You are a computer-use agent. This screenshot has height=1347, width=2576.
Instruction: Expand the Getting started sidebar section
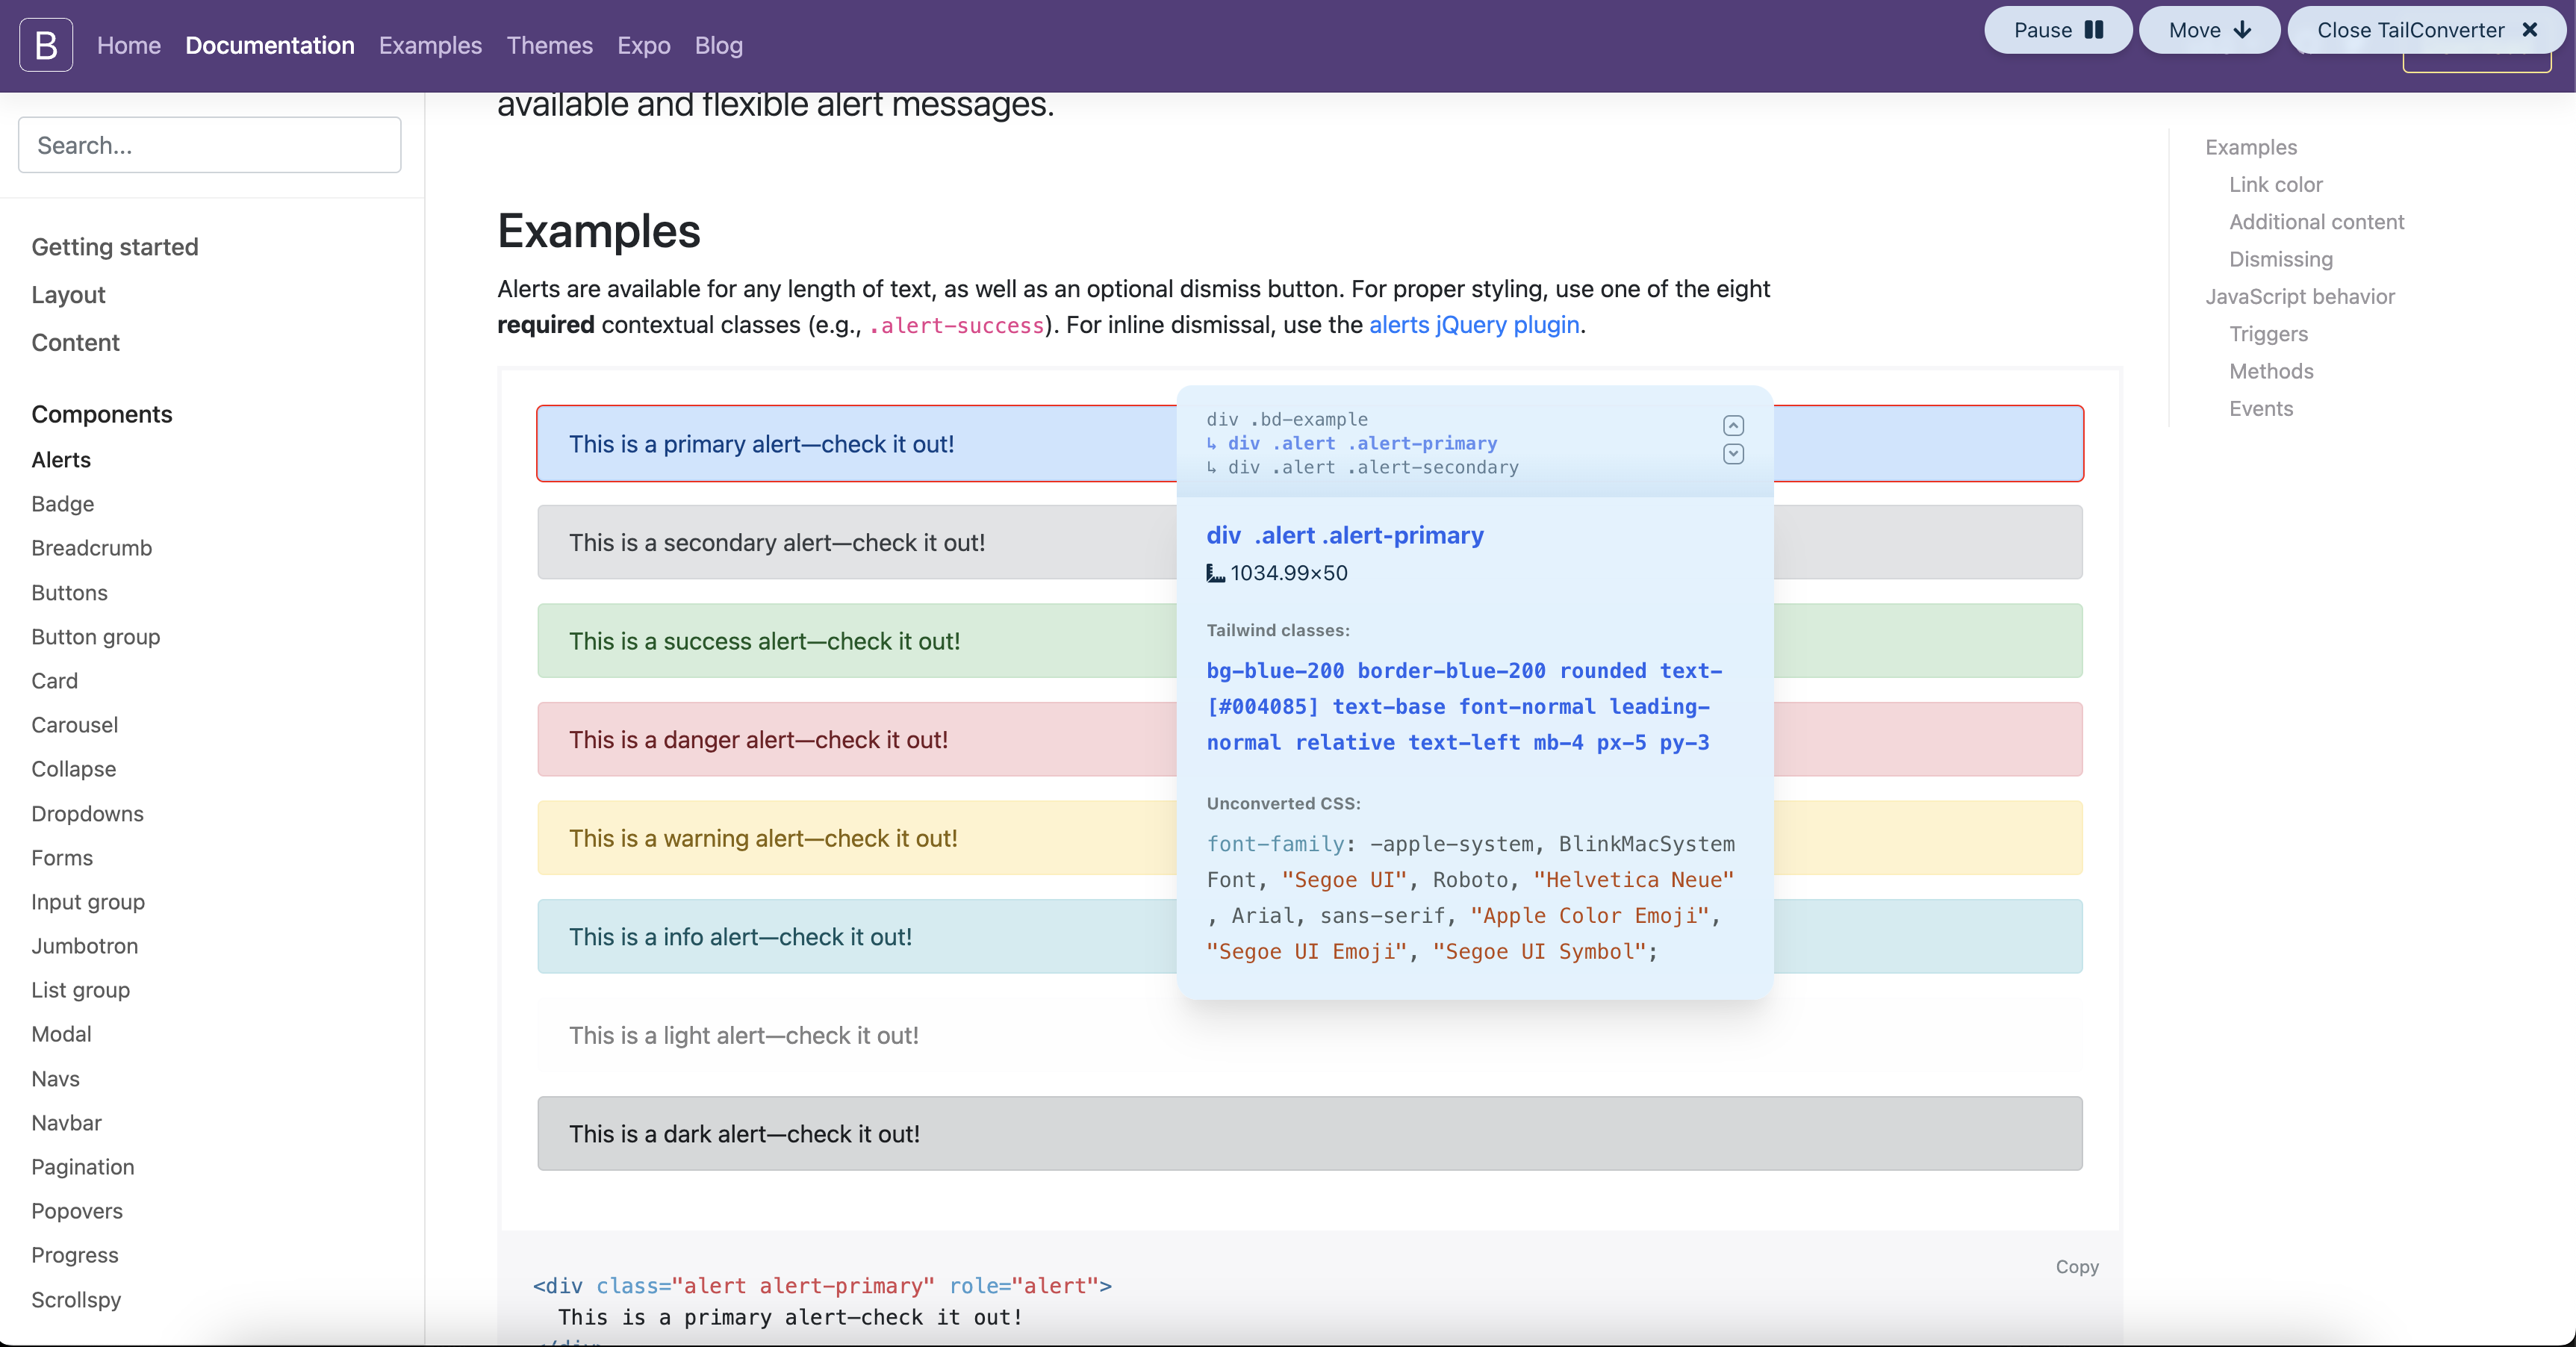(115, 247)
